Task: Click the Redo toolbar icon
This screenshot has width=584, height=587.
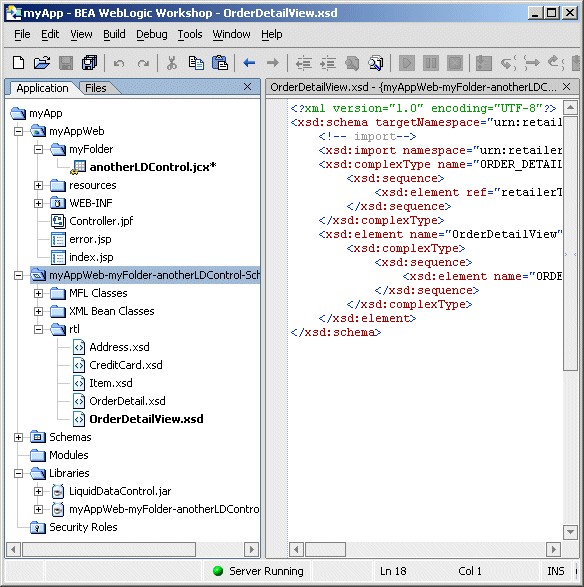Action: tap(143, 63)
